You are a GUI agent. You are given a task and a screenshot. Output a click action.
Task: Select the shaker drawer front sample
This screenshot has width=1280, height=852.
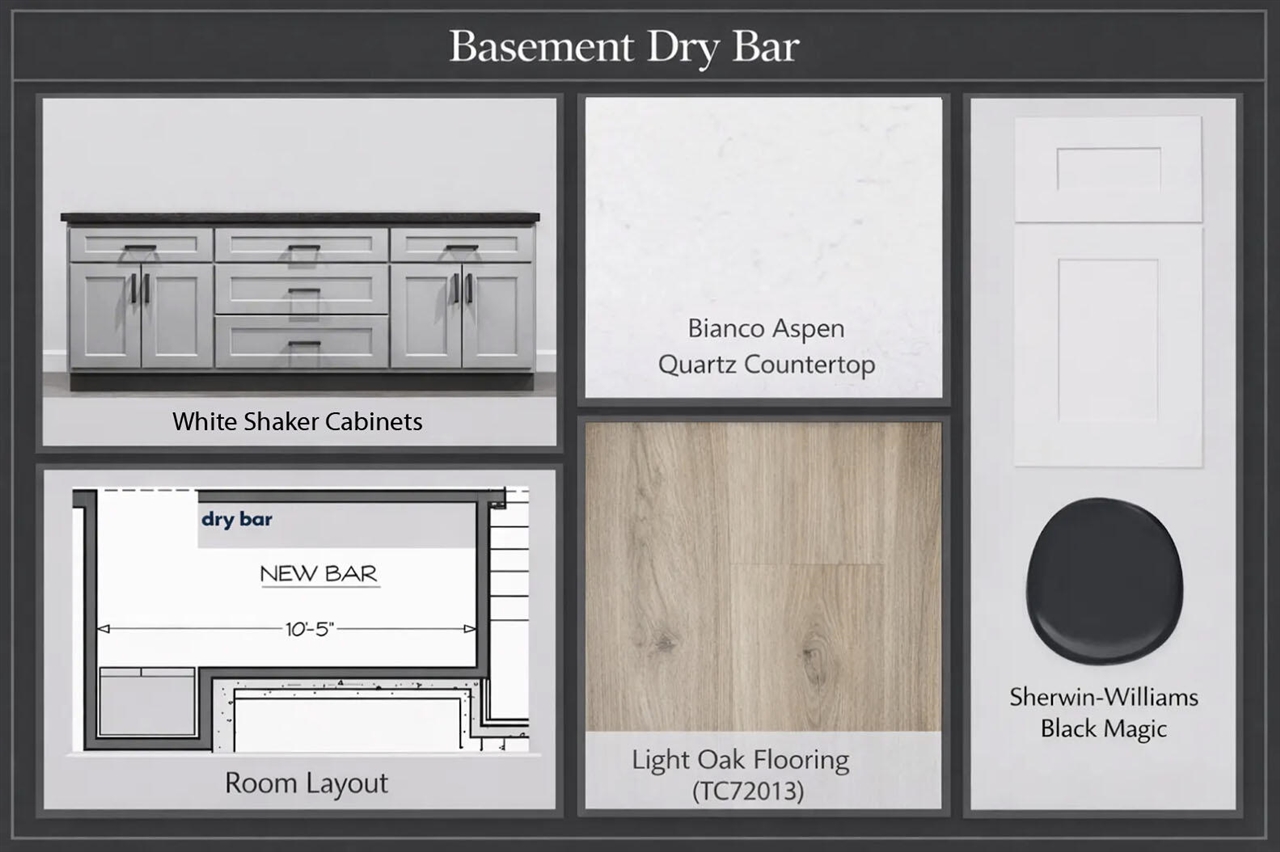[x=1108, y=169]
